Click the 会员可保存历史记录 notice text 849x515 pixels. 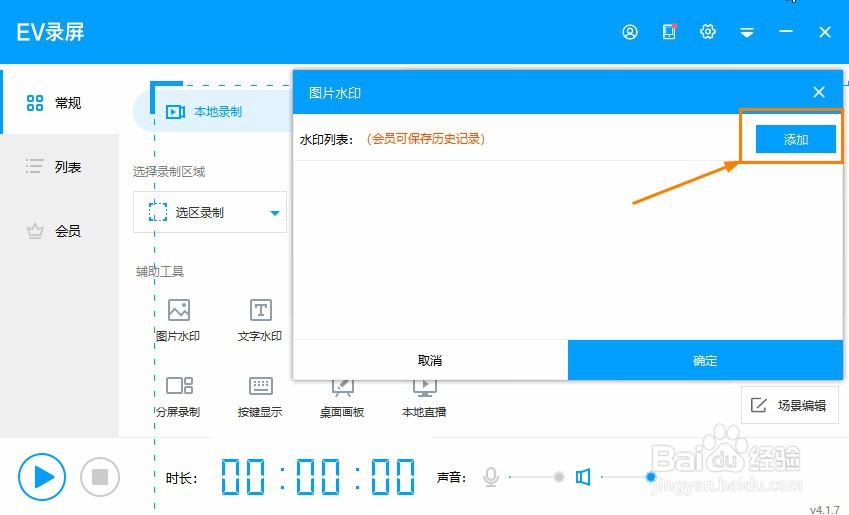[x=426, y=139]
